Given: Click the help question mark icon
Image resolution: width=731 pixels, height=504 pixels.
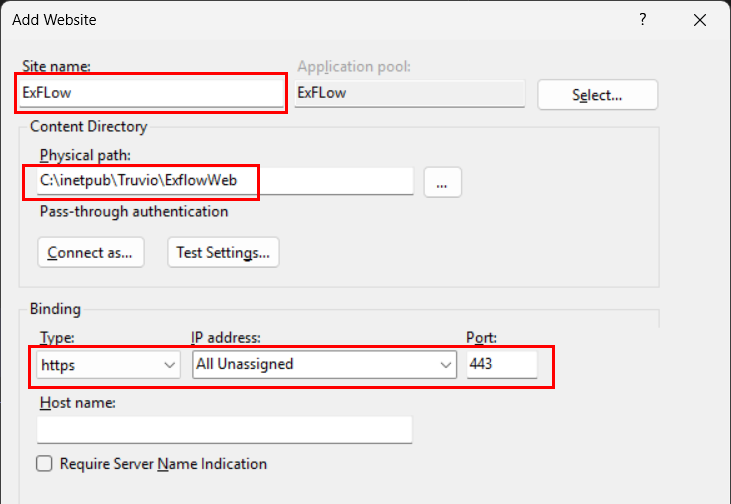Looking at the screenshot, I should (643, 20).
